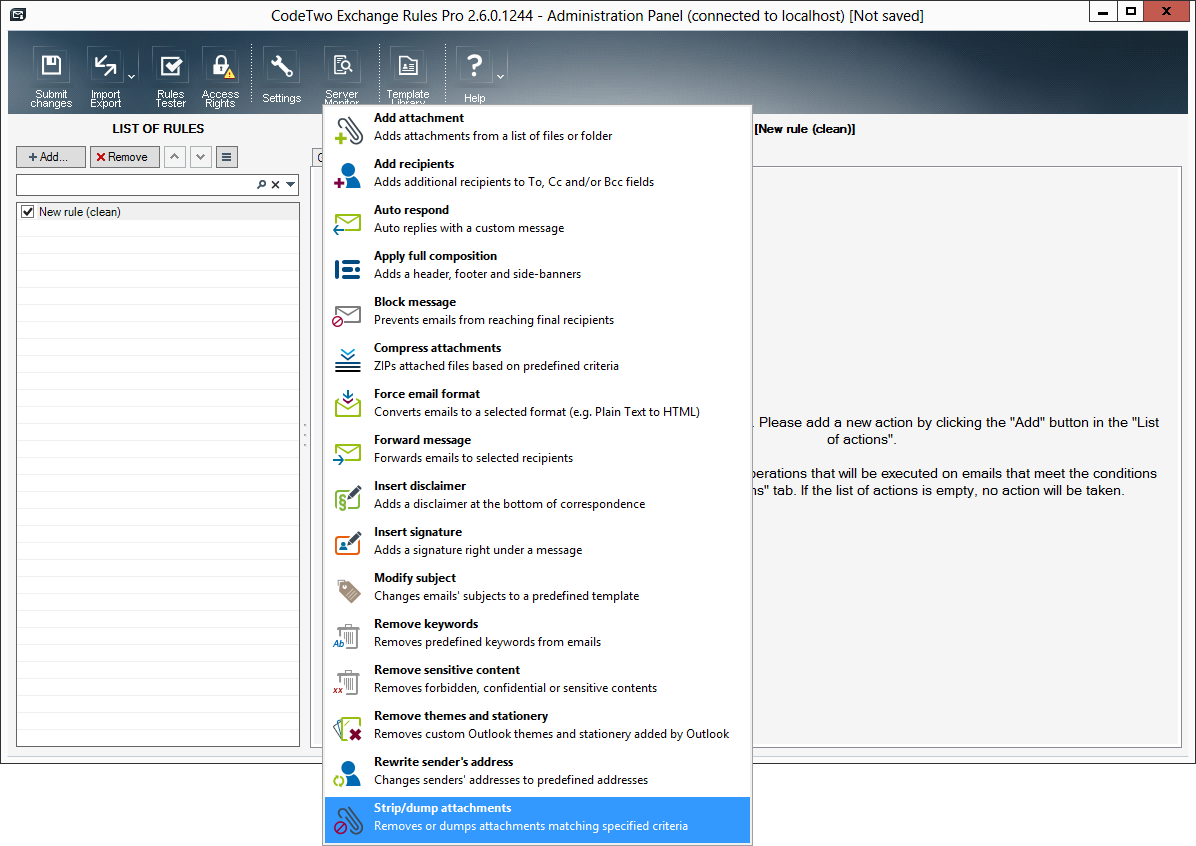The height and width of the screenshot is (846, 1196).
Task: Click the Submit changes toolbar icon
Action: (x=51, y=67)
